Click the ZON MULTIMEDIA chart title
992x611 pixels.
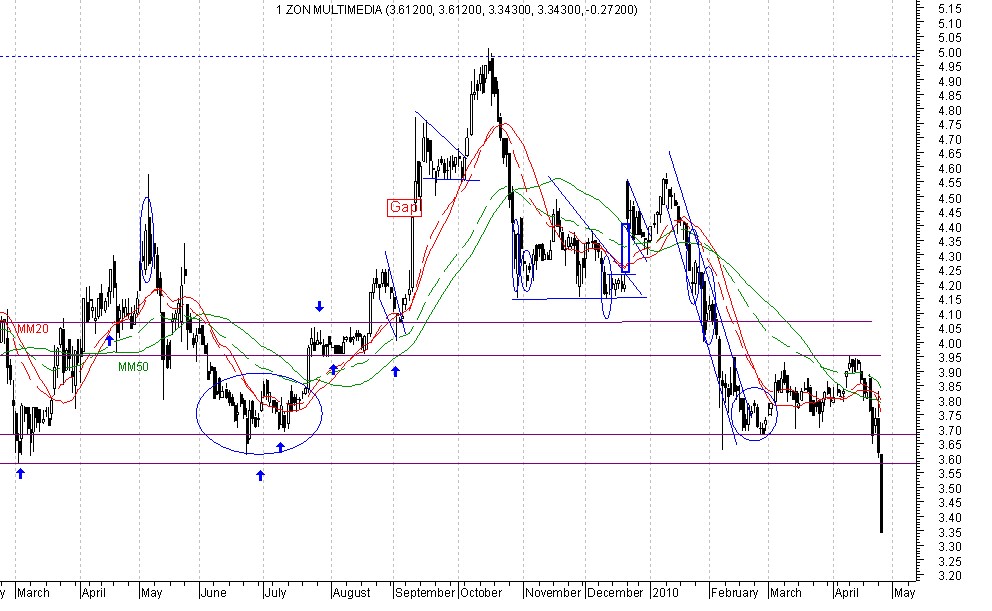pos(457,9)
